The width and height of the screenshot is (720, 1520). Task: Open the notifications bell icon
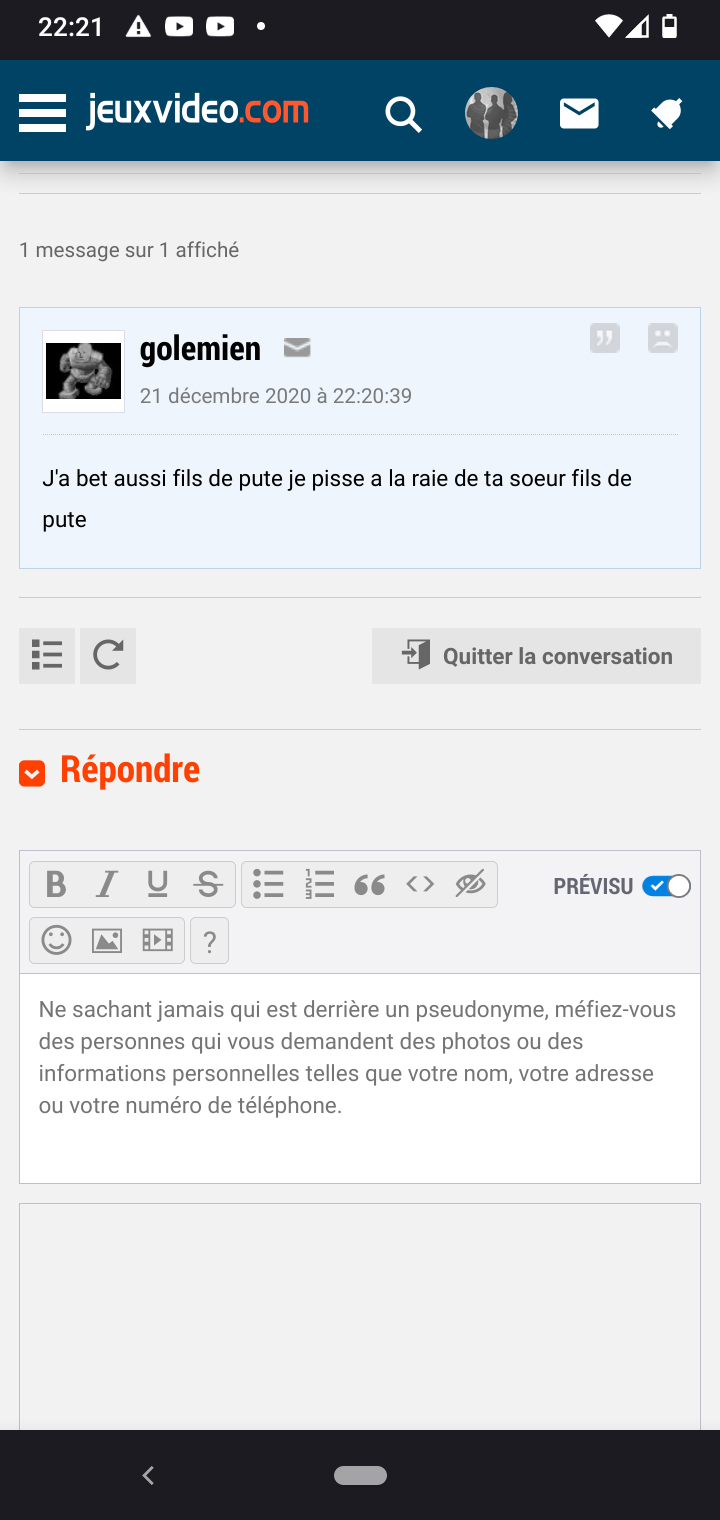click(x=667, y=114)
